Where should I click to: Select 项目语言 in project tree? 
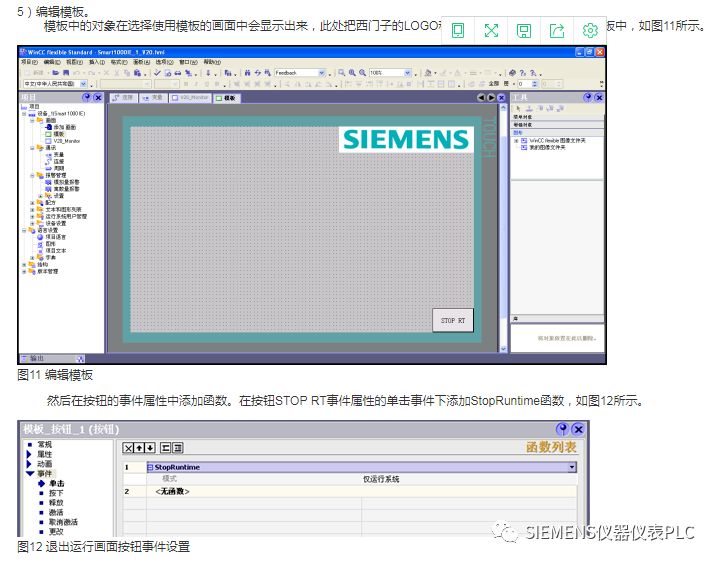[x=55, y=237]
